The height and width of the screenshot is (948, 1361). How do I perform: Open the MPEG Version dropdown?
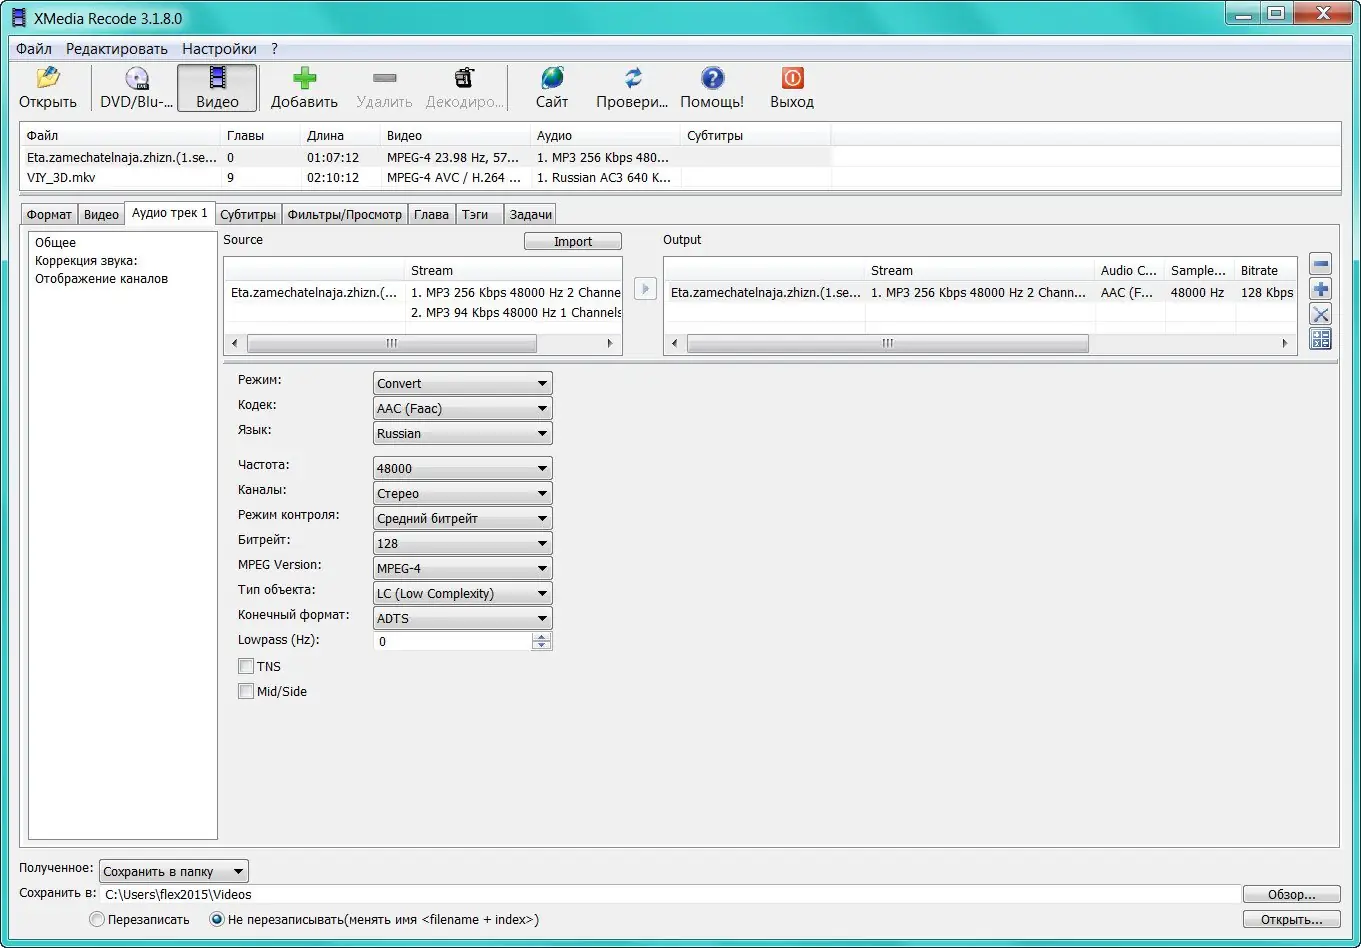coord(463,568)
